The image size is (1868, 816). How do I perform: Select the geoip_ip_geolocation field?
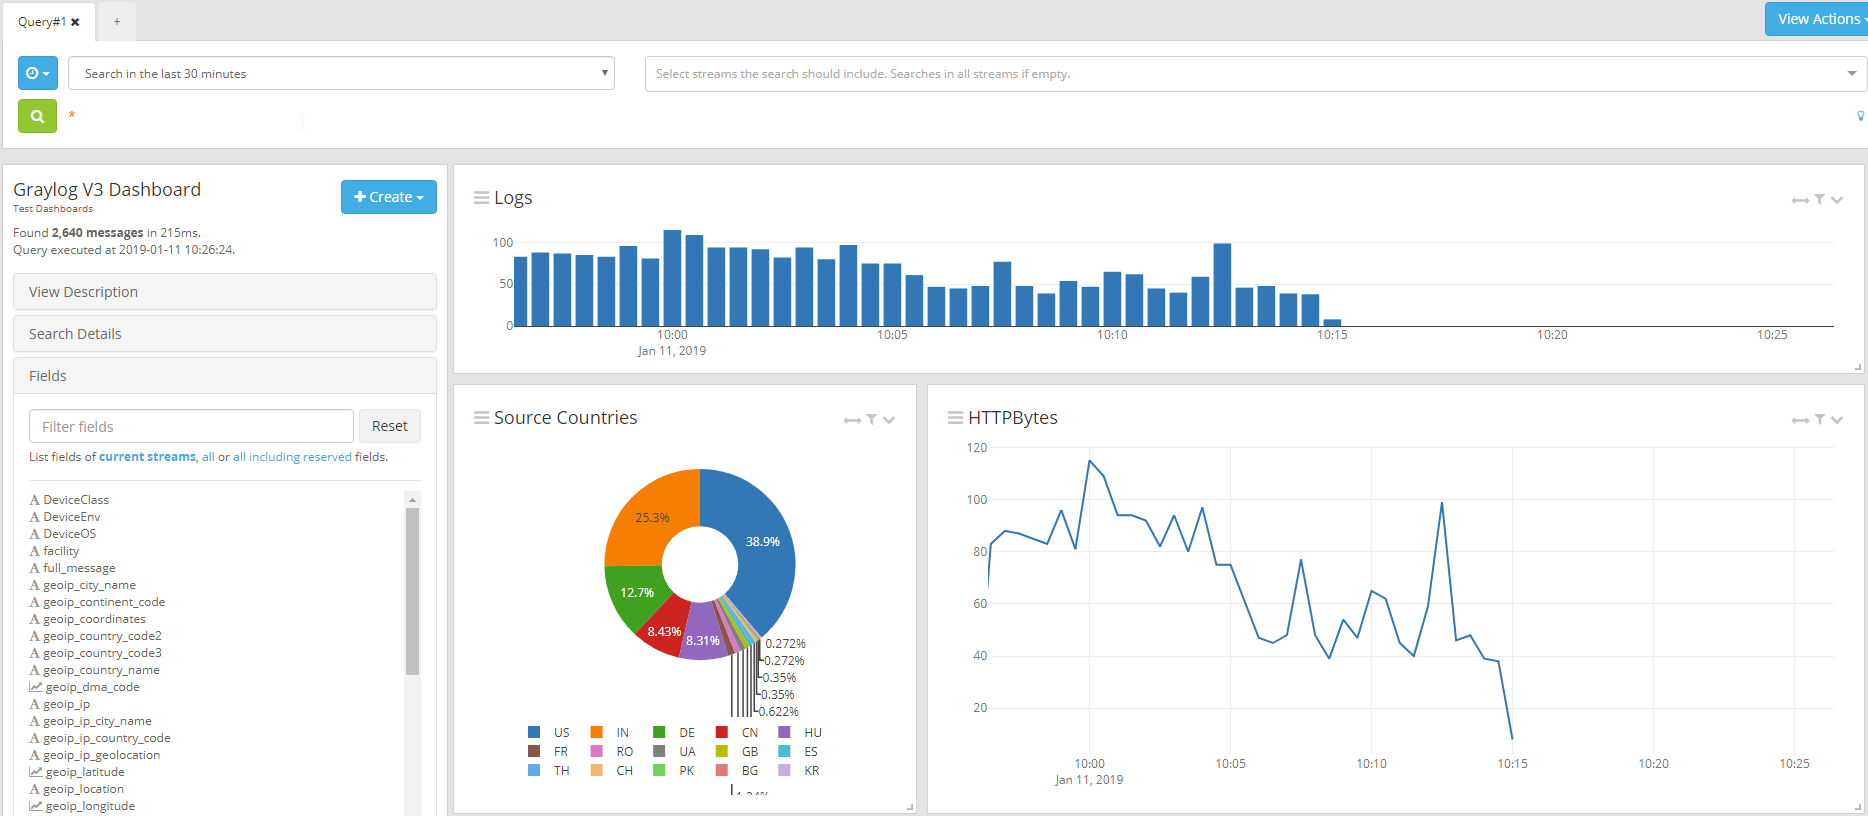coord(101,755)
